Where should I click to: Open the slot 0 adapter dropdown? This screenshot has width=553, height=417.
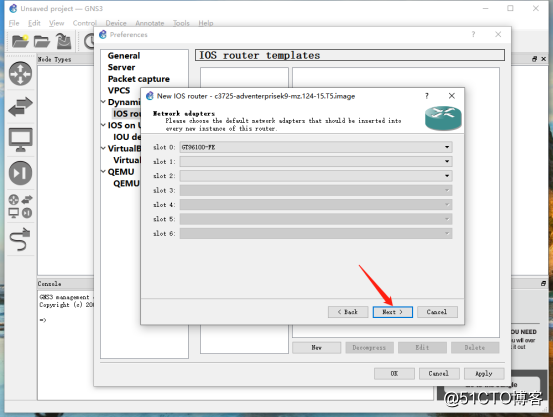316,147
